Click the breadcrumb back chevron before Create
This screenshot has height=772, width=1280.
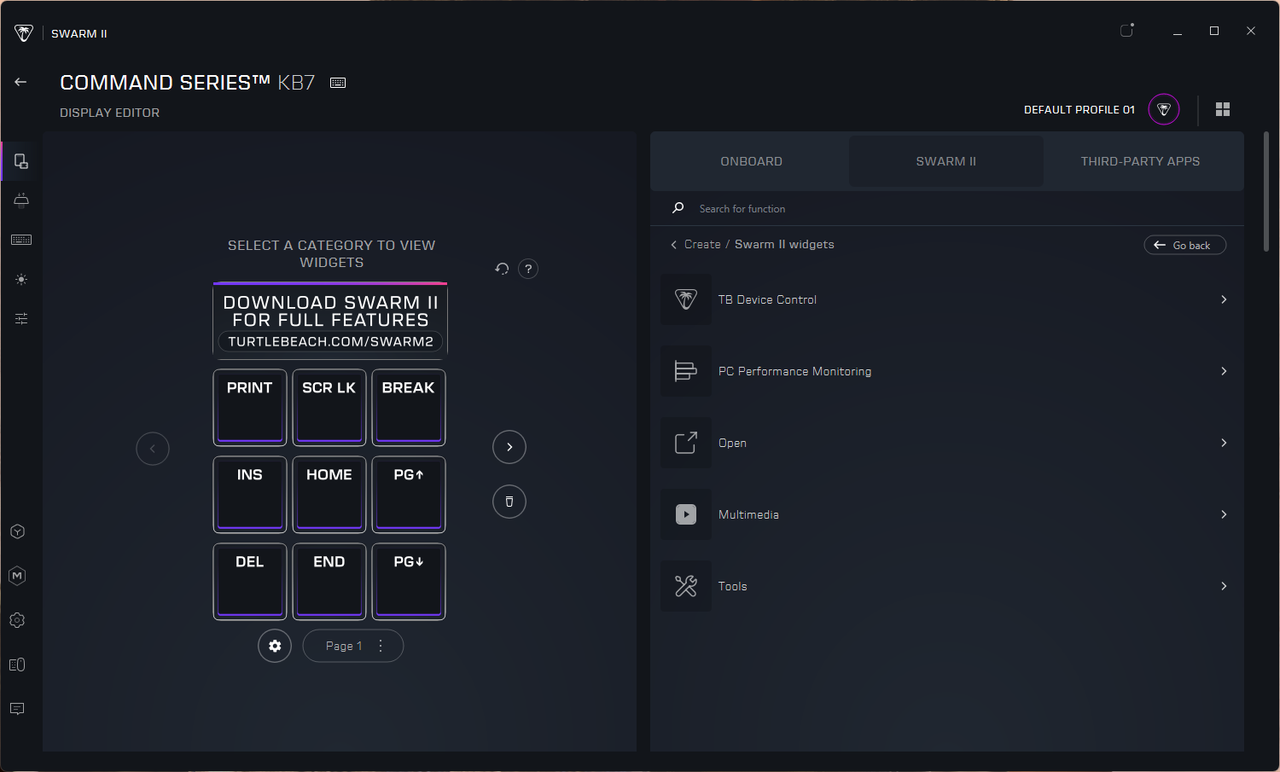tap(674, 245)
